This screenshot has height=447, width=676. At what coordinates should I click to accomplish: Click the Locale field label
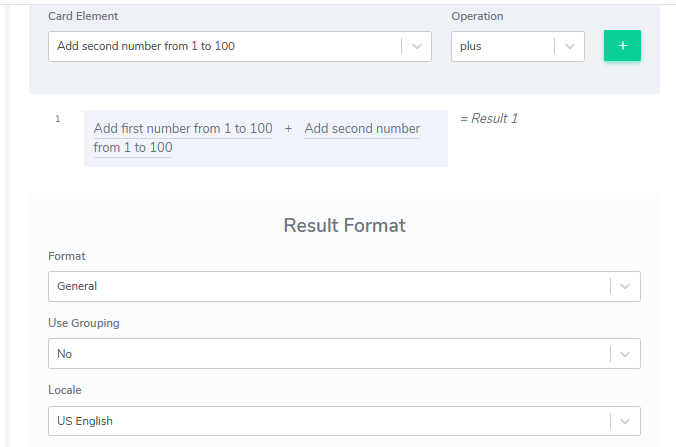click(65, 390)
